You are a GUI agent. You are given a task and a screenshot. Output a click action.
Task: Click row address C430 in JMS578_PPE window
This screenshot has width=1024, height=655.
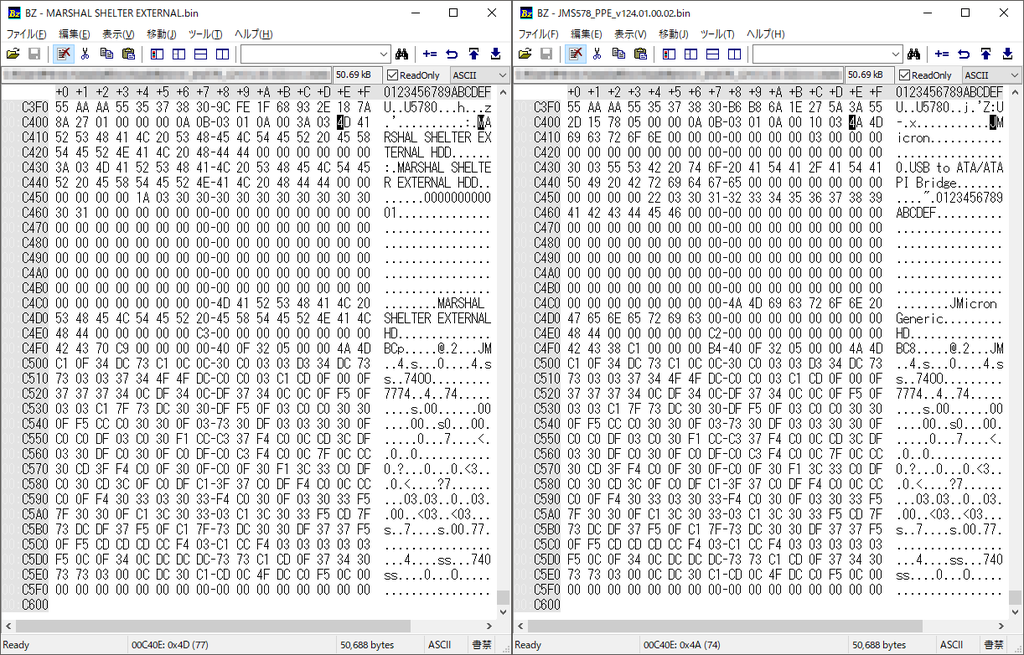pyautogui.click(x=547, y=167)
